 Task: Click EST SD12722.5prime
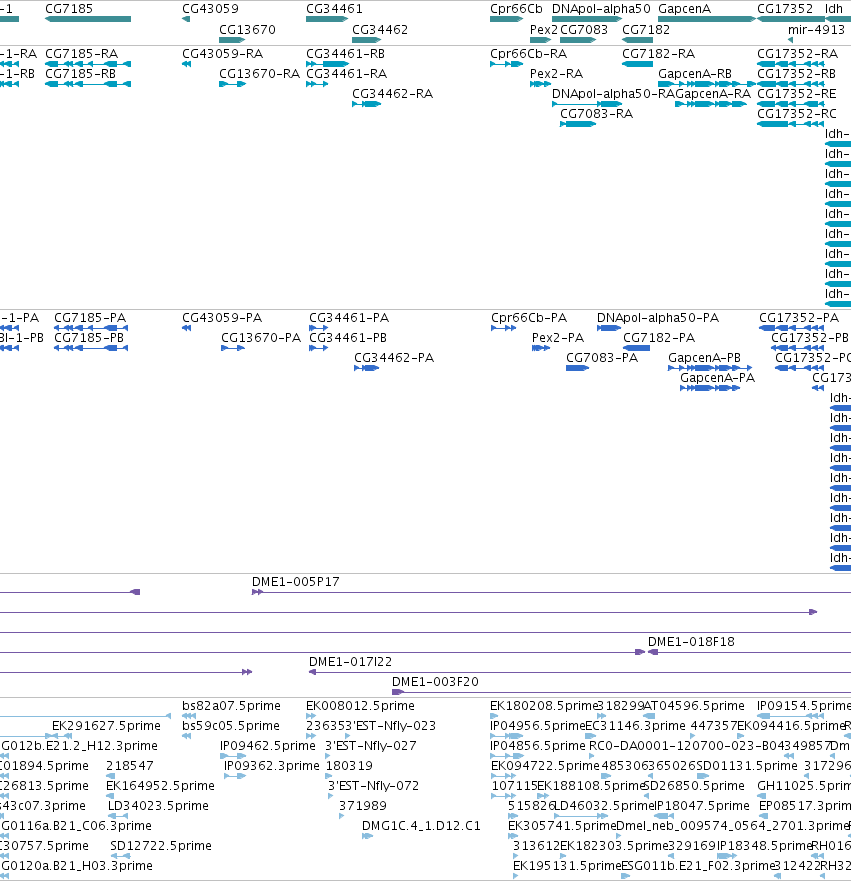click(x=161, y=846)
